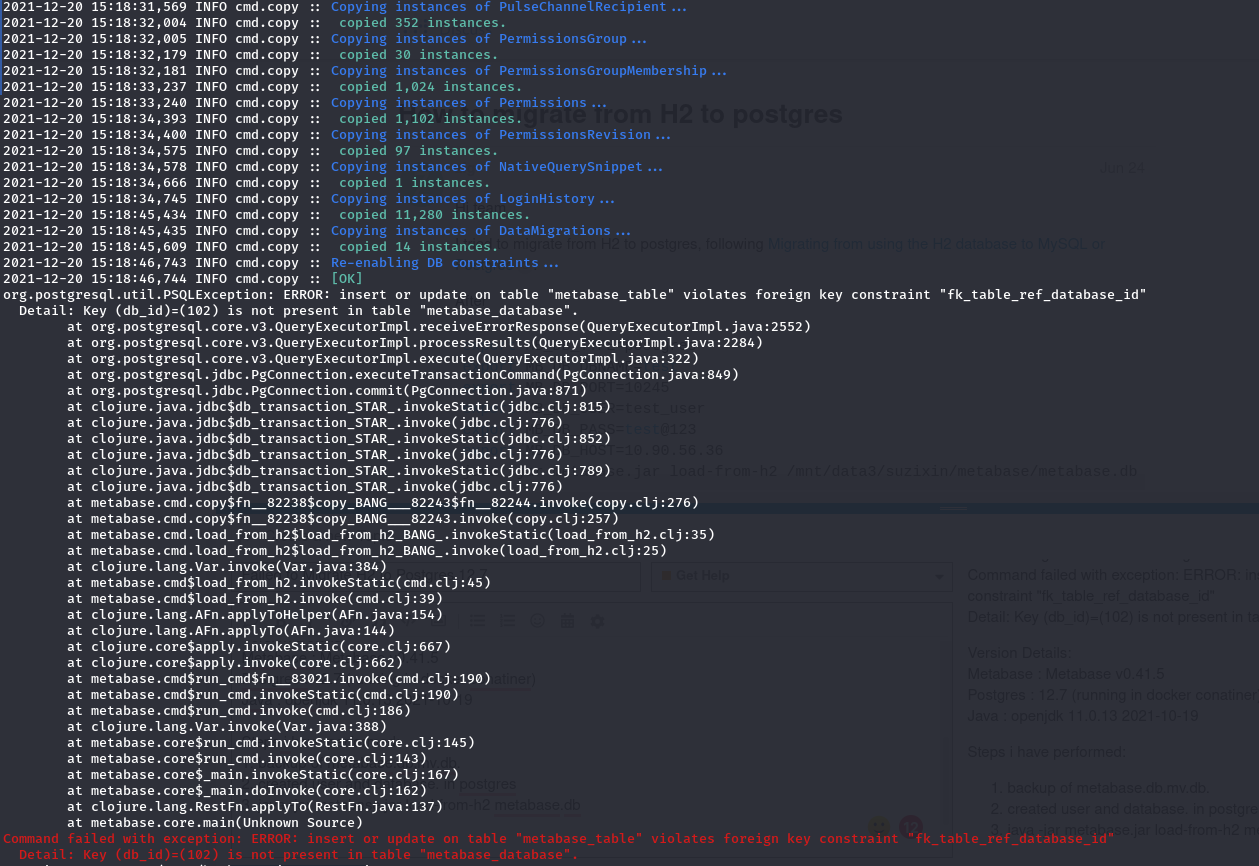Grab the composer resize handle

(x=953, y=508)
